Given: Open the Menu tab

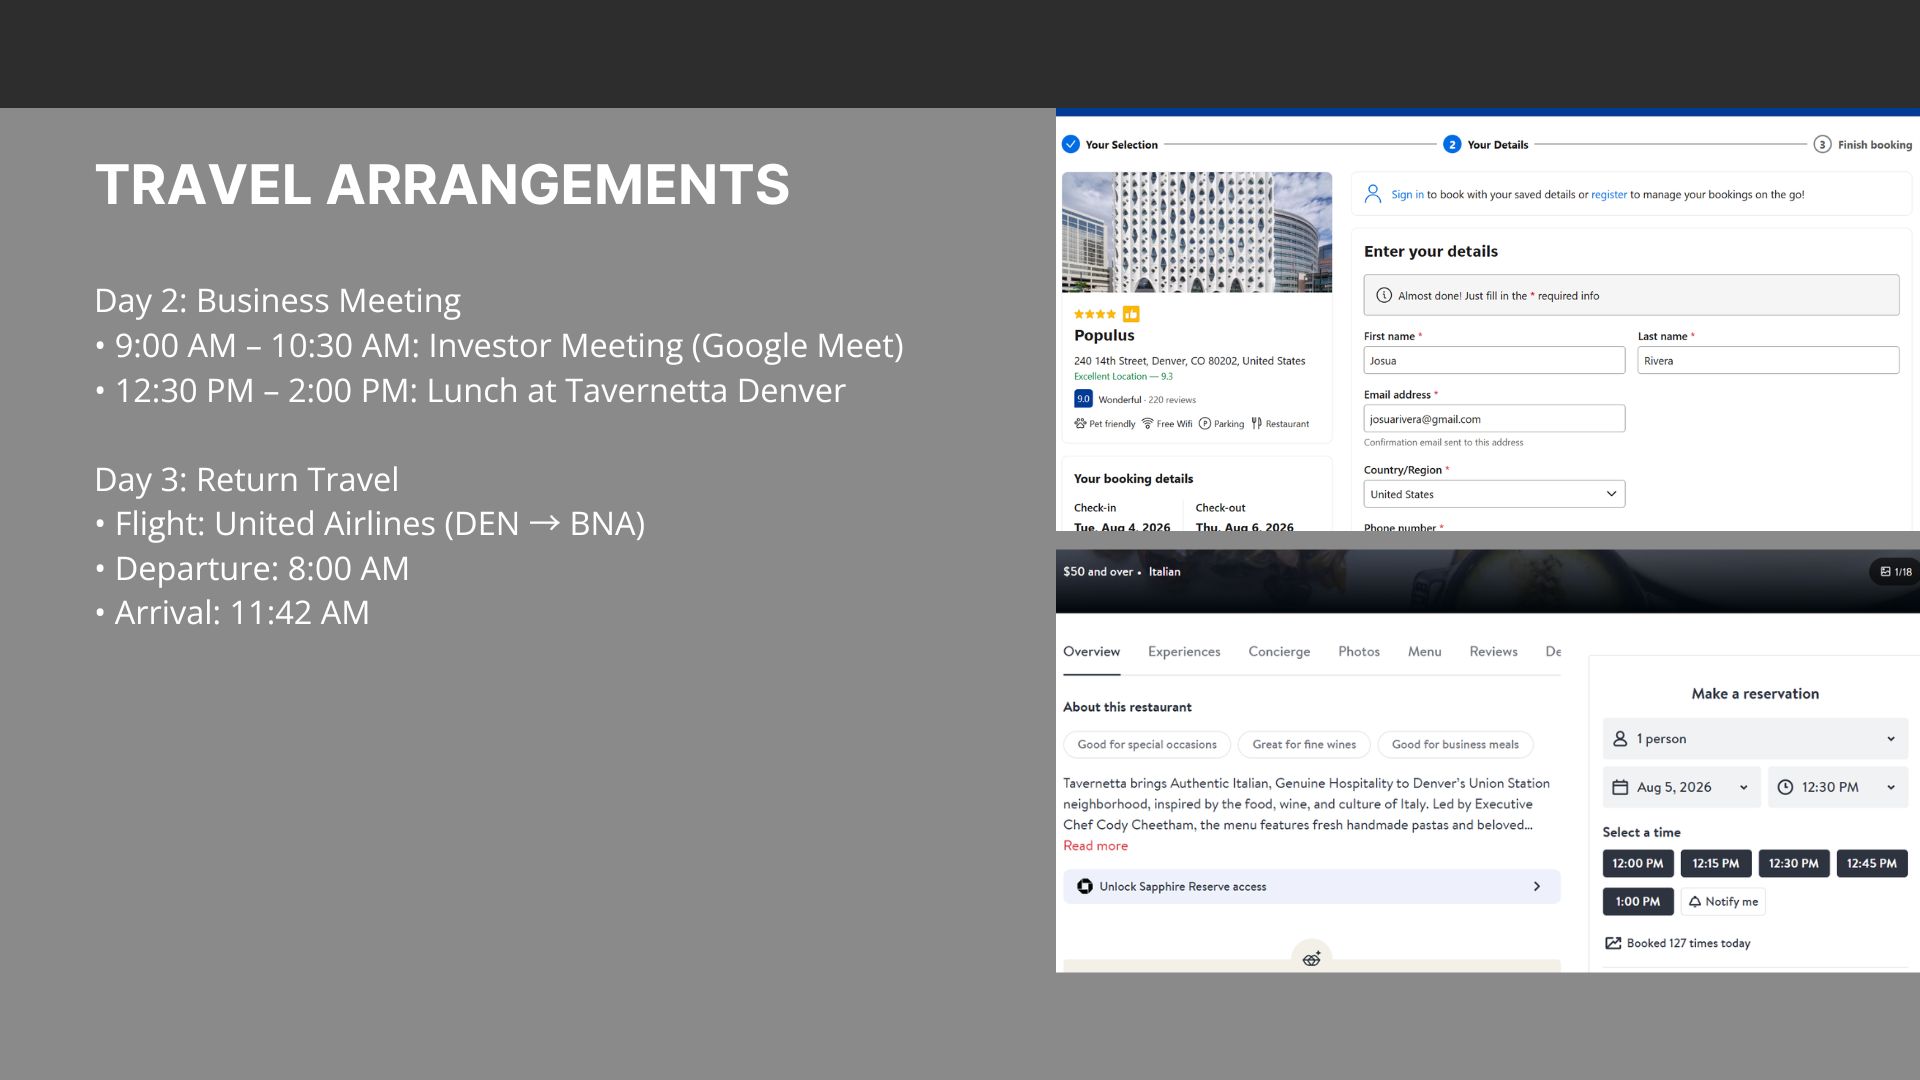Looking at the screenshot, I should pyautogui.click(x=1425, y=651).
